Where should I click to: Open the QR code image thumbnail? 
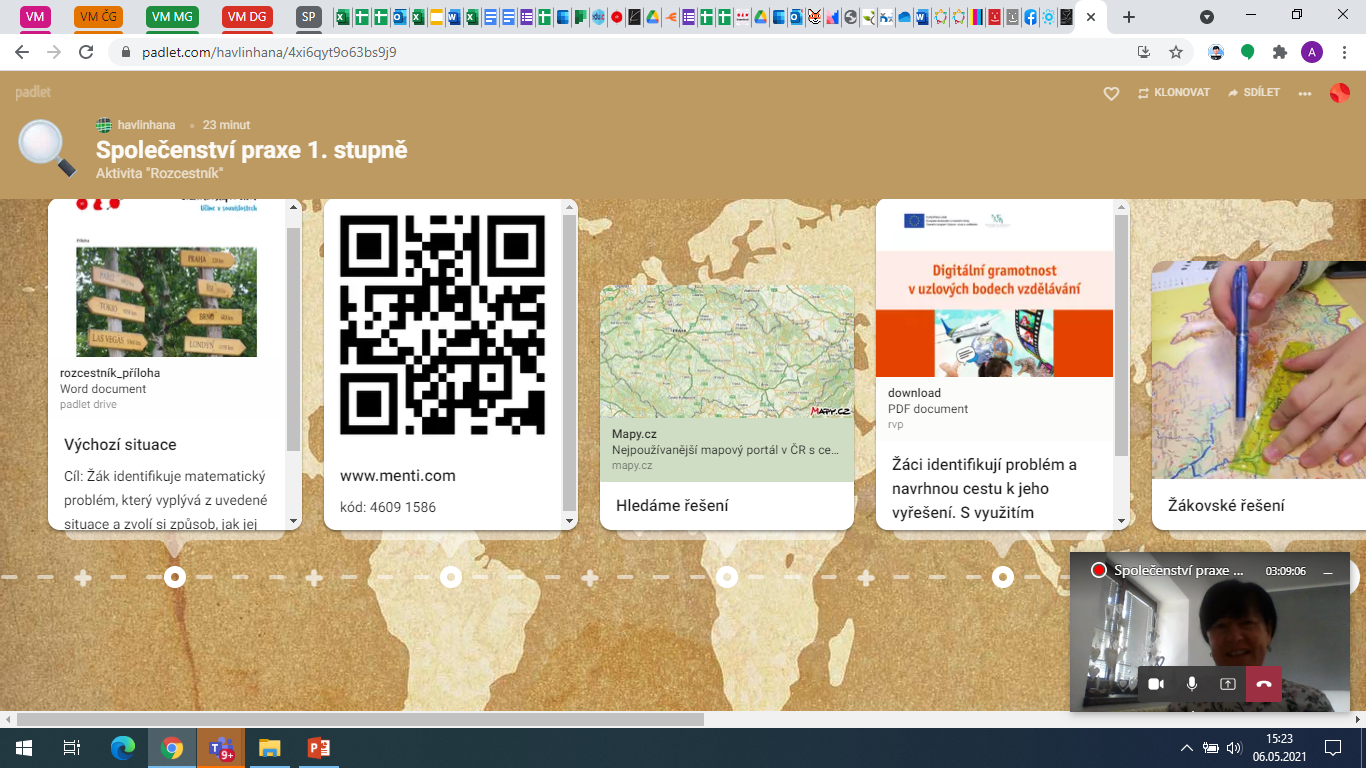[x=442, y=325]
